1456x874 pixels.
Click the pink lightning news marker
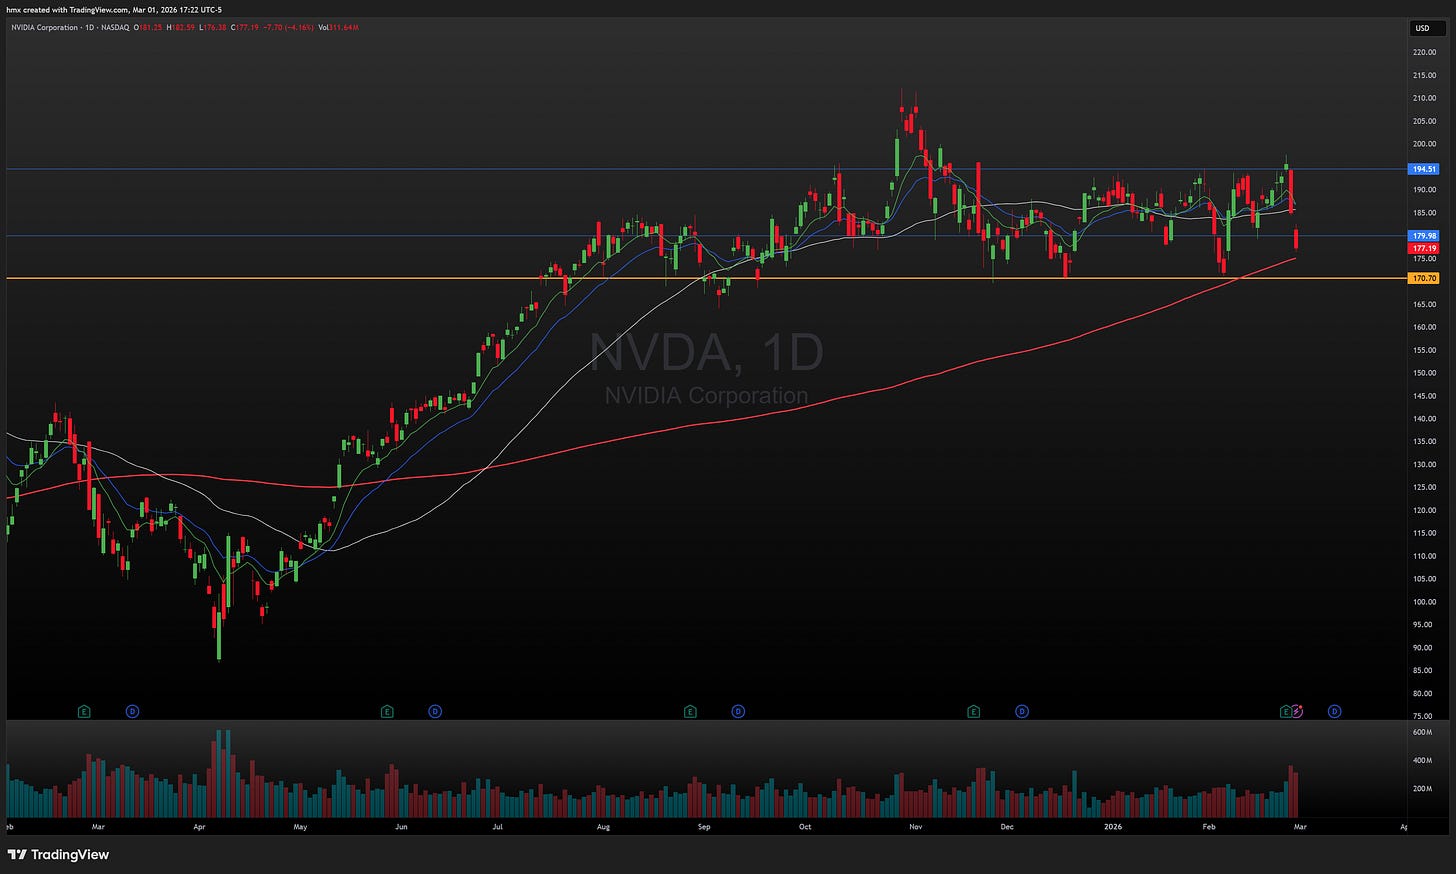[1297, 712]
